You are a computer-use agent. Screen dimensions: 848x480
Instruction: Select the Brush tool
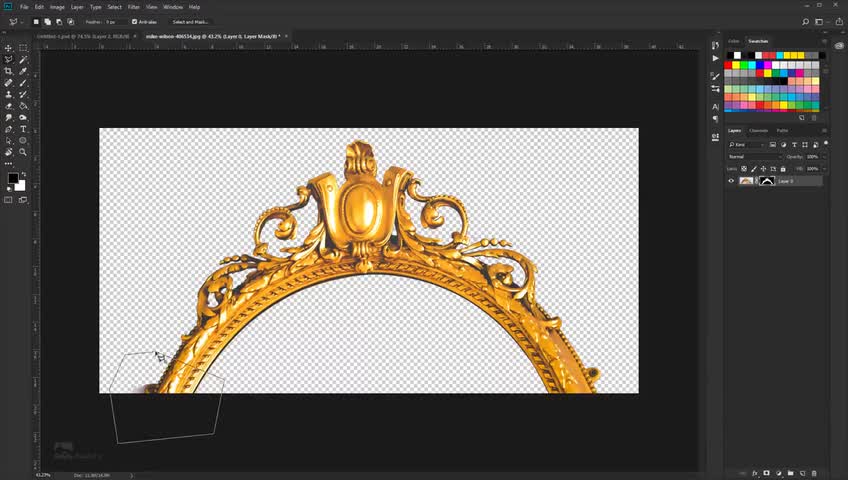click(x=23, y=83)
